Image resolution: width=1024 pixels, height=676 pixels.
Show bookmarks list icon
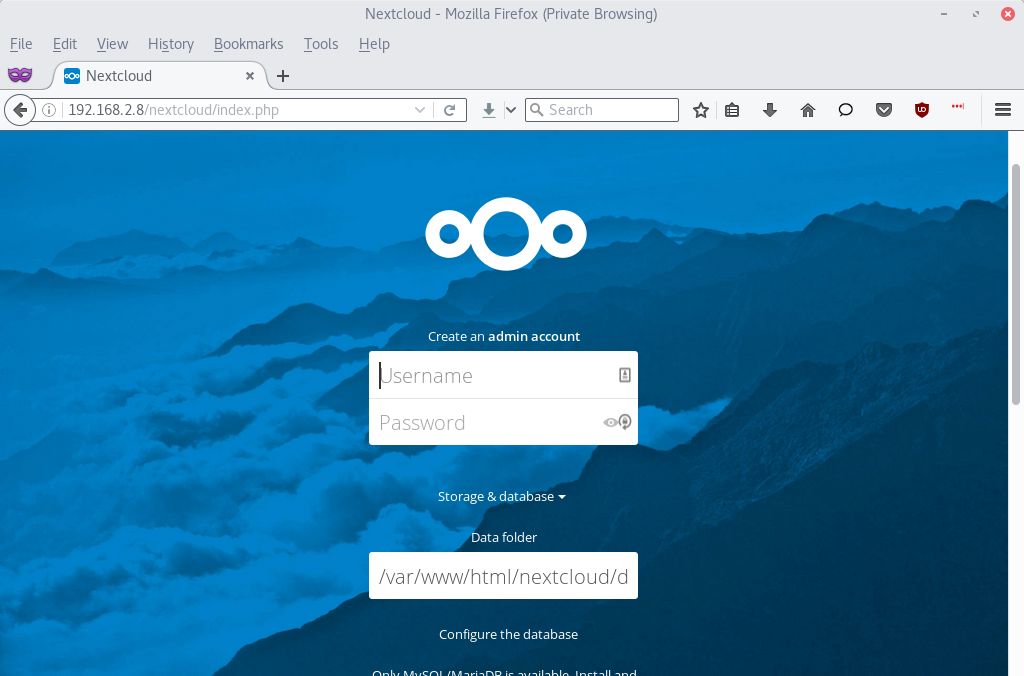[732, 110]
